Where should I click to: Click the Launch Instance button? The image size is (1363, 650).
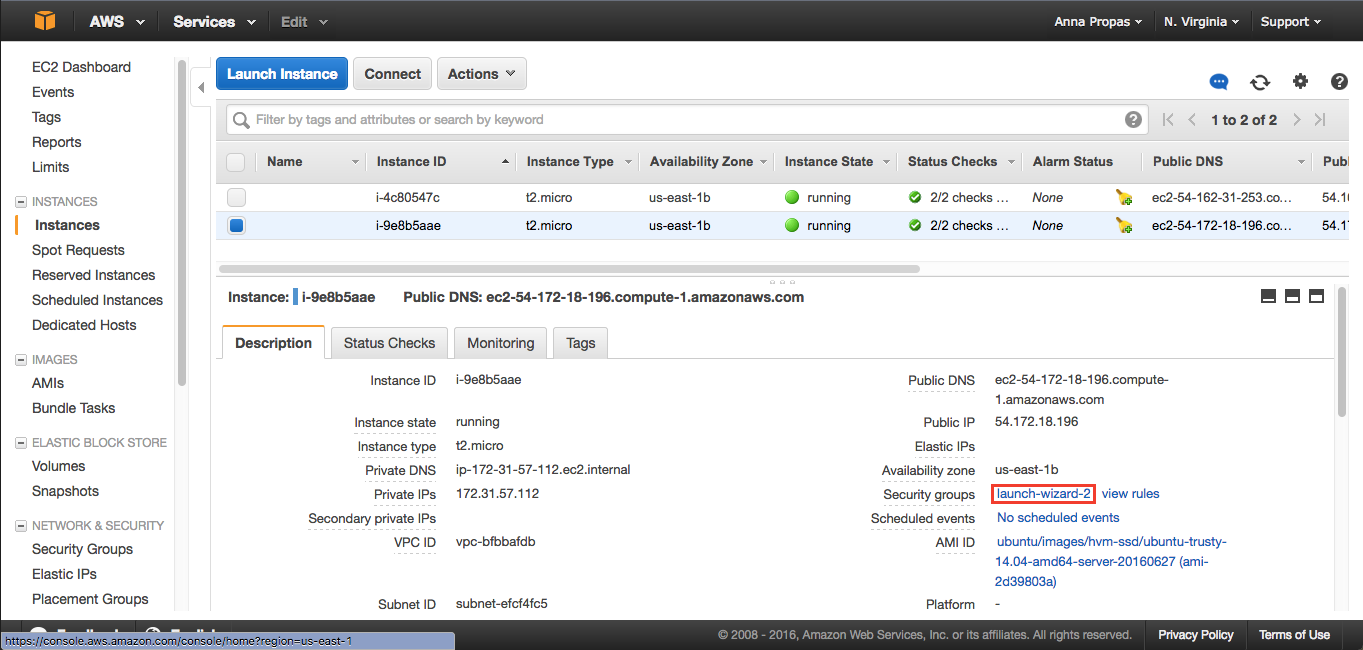[282, 74]
